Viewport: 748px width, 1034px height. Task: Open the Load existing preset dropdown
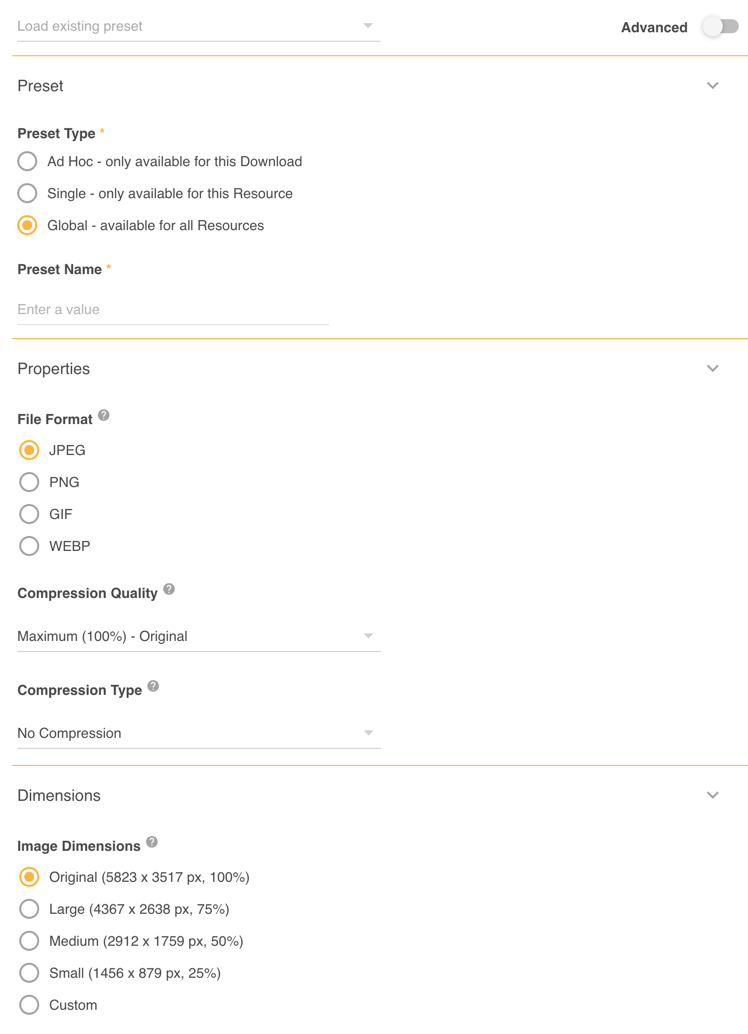198,27
